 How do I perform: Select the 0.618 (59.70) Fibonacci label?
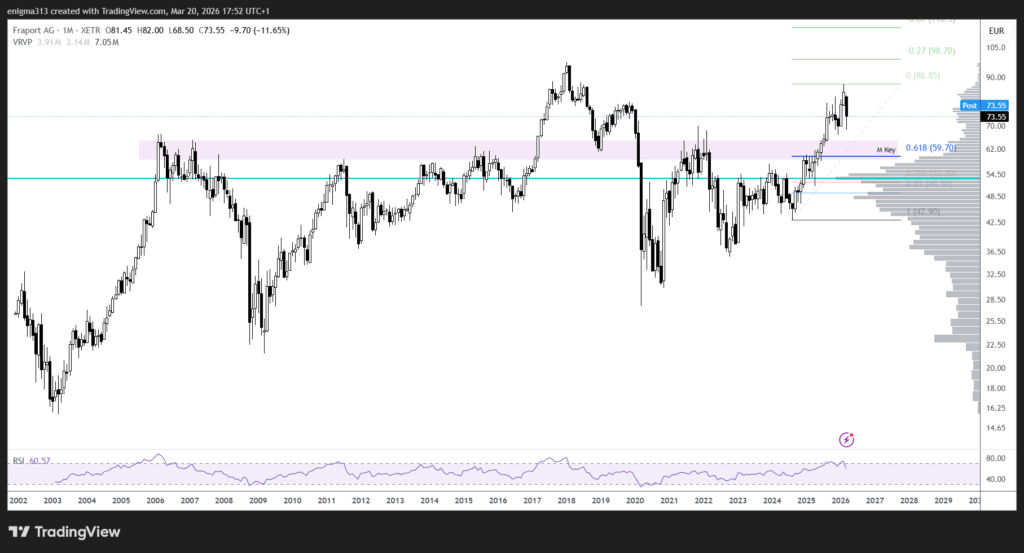931,148
